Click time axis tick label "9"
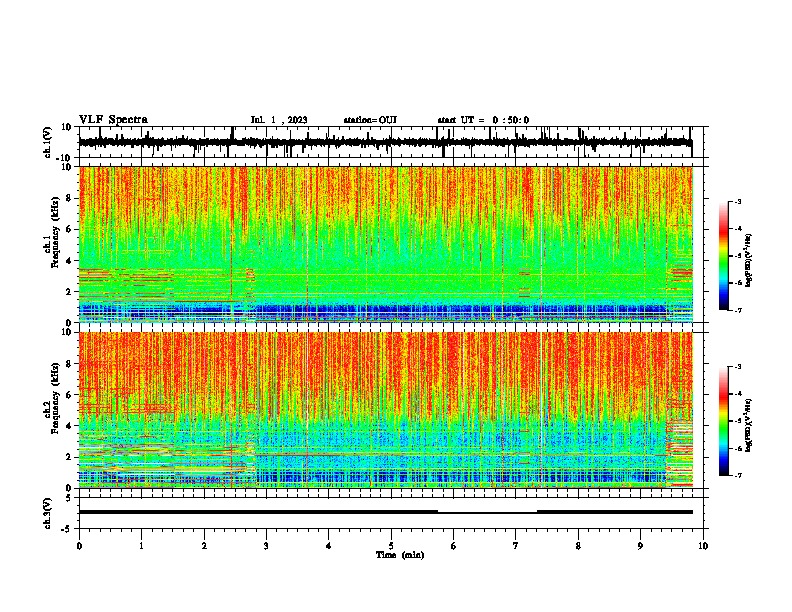The width and height of the screenshot is (792, 612). [x=640, y=546]
